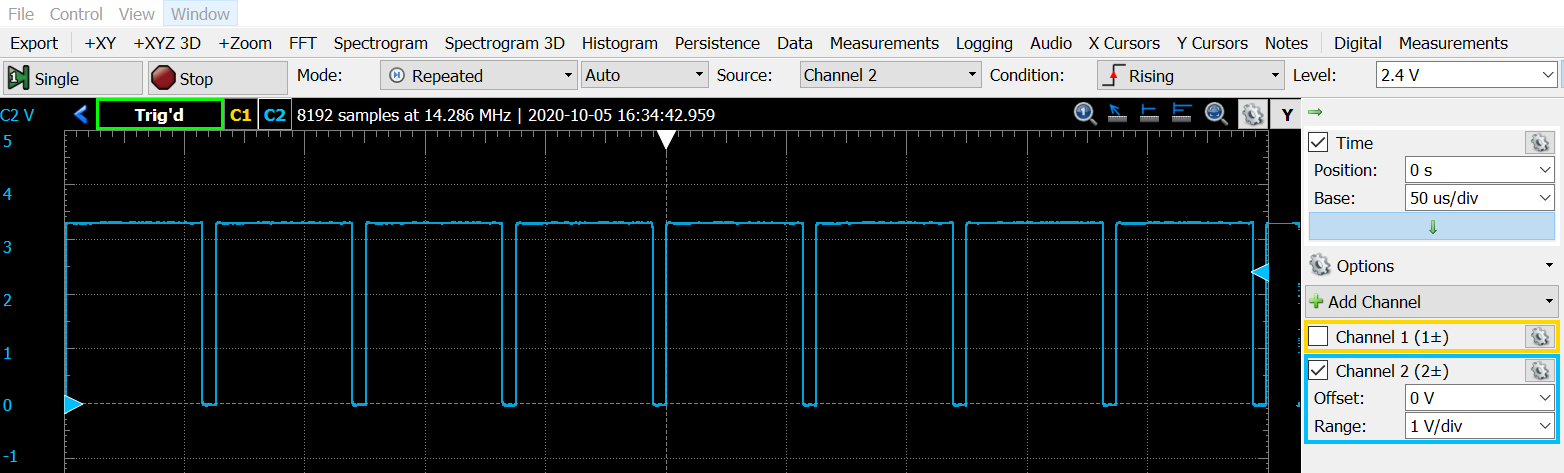This screenshot has height=473, width=1564.
Task: Click the trigger position marker atop plot
Action: click(x=666, y=141)
